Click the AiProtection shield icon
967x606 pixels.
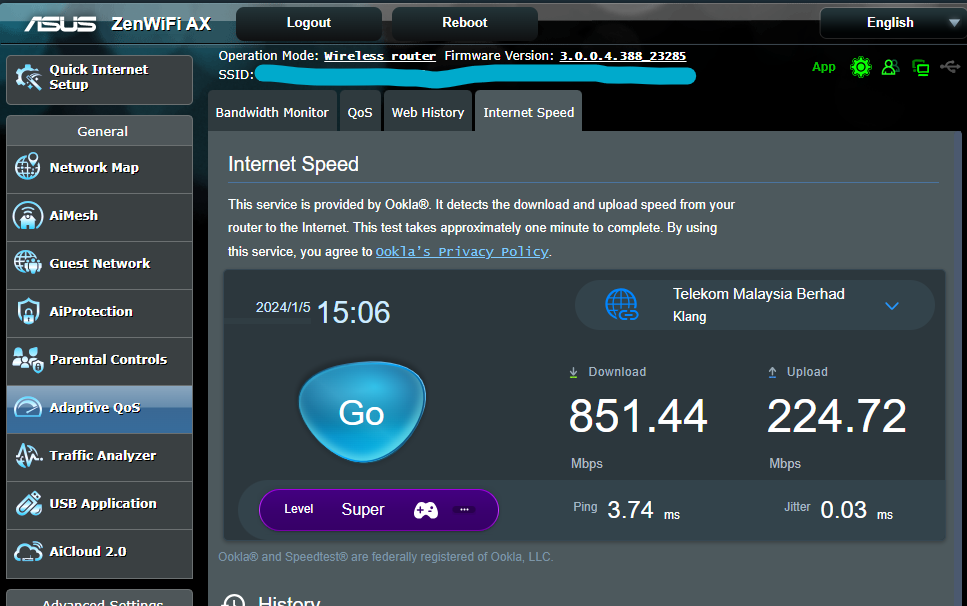click(28, 311)
